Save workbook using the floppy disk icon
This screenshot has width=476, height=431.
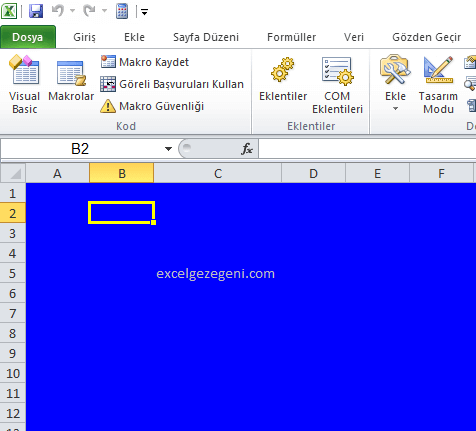coord(36,11)
